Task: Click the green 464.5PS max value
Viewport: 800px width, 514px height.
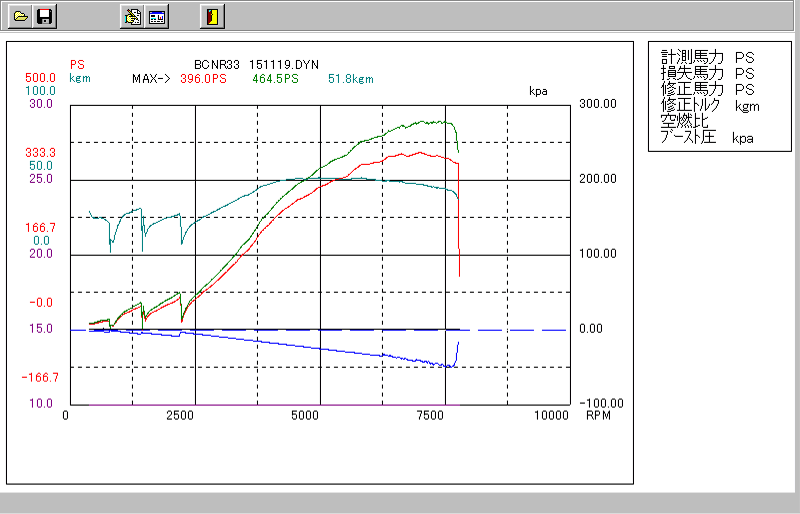Action: pos(275,78)
